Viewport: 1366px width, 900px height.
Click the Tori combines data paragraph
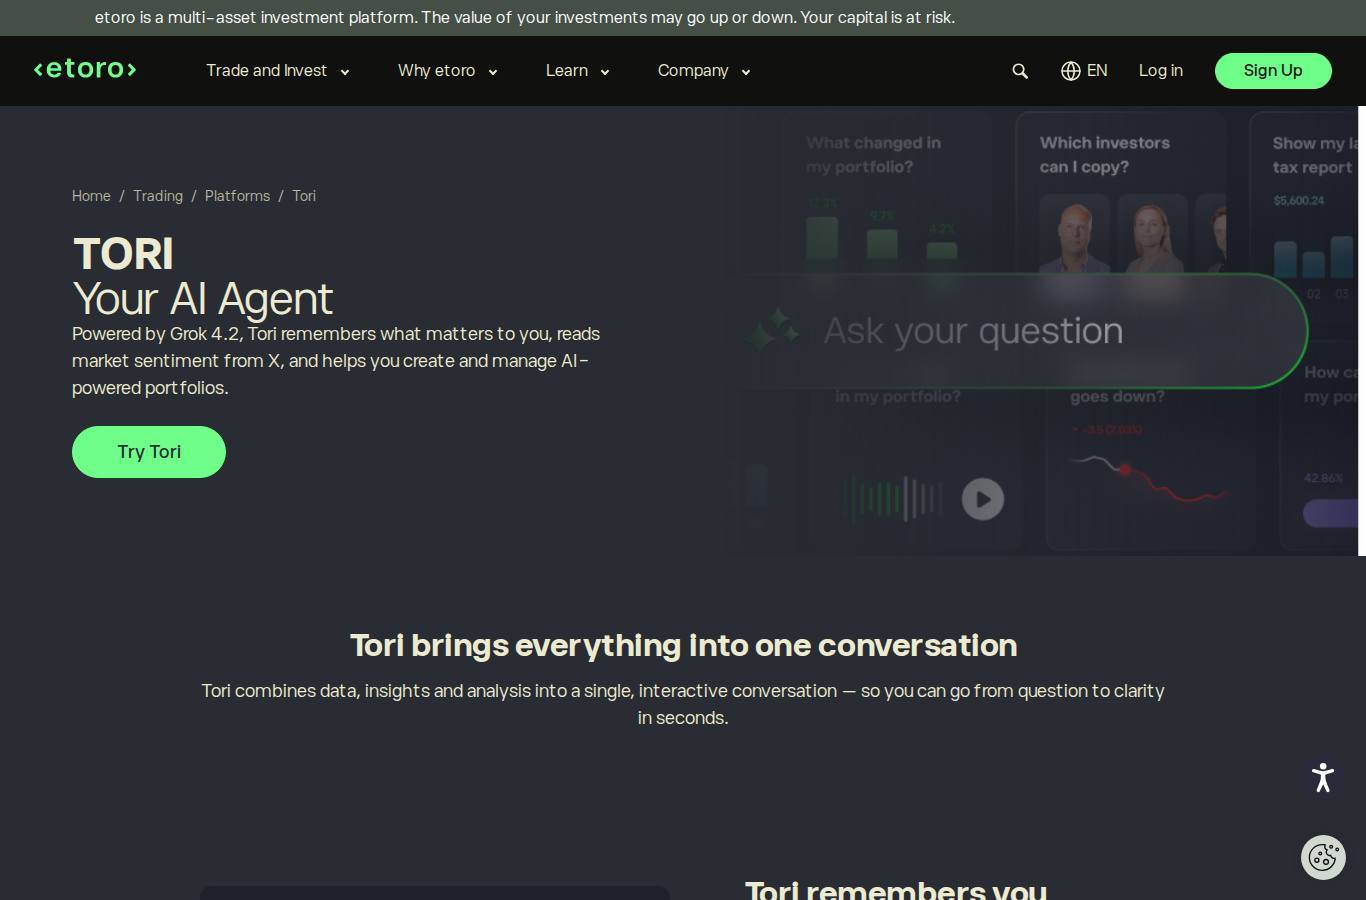click(x=683, y=704)
